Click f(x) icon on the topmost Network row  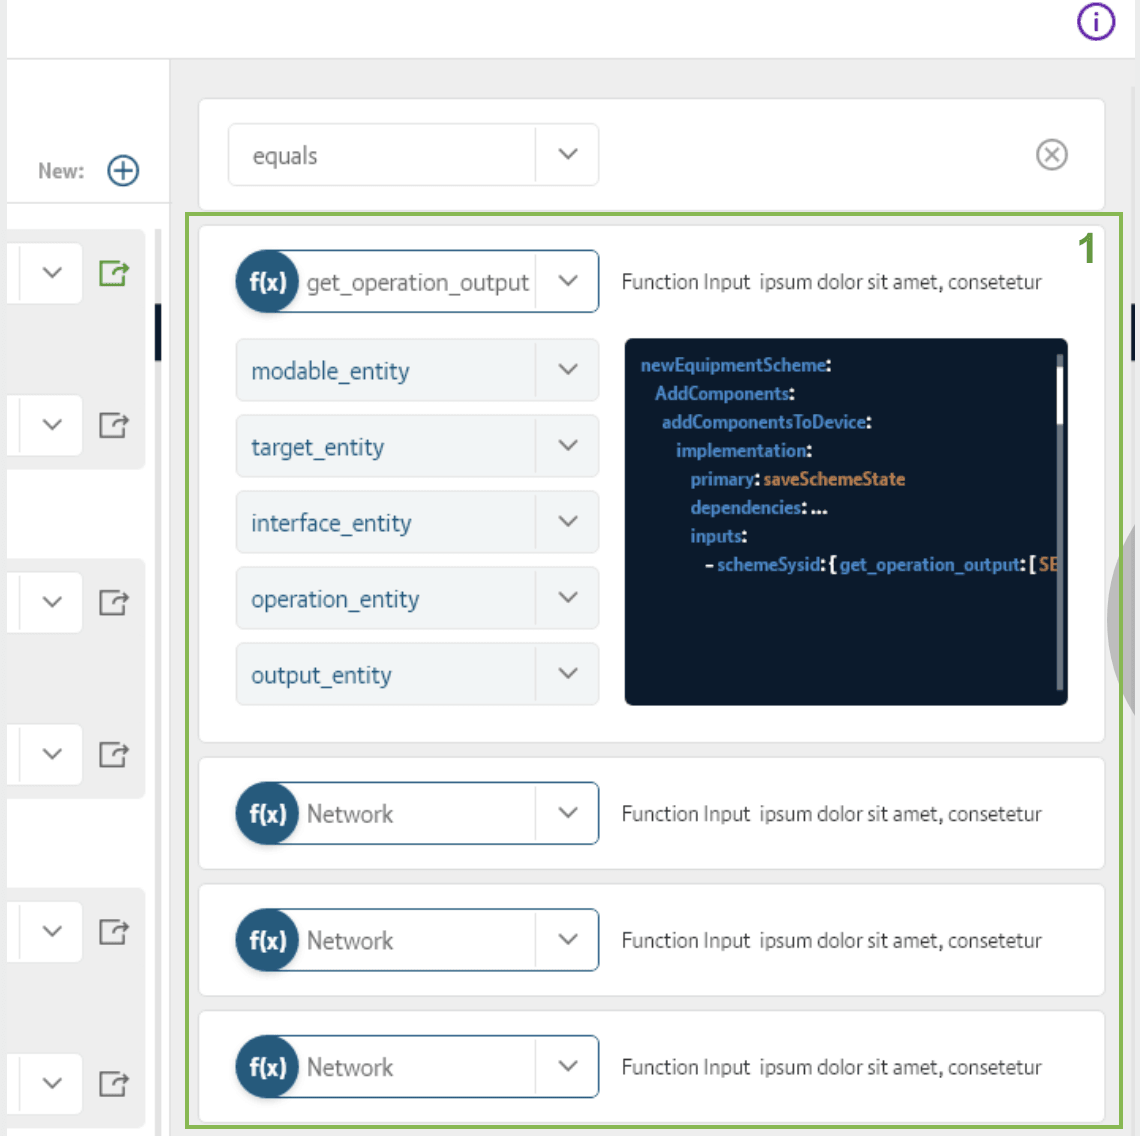coord(267,814)
